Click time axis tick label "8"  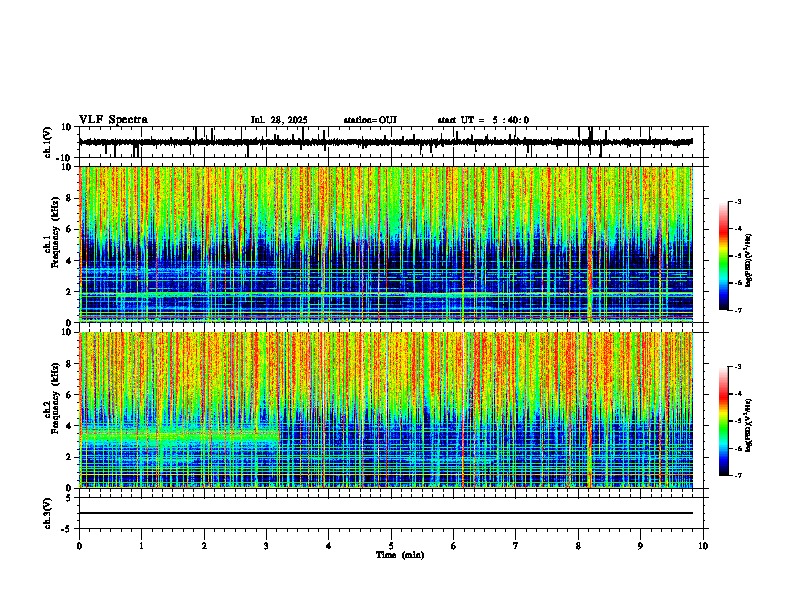click(578, 546)
